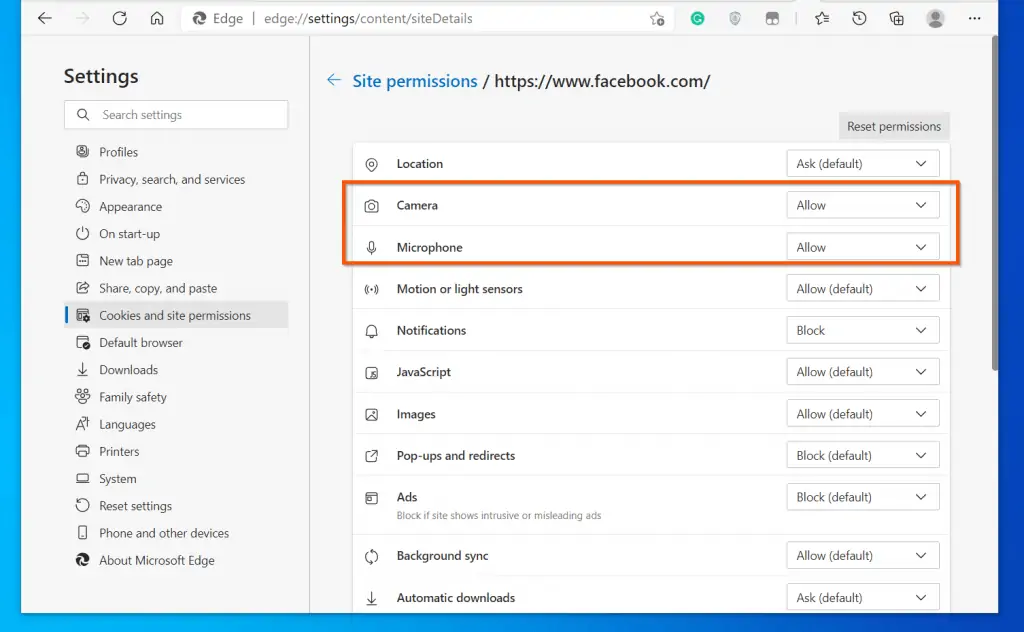Open the Grammarly extension icon
Image resolution: width=1024 pixels, height=632 pixels.
click(x=697, y=19)
